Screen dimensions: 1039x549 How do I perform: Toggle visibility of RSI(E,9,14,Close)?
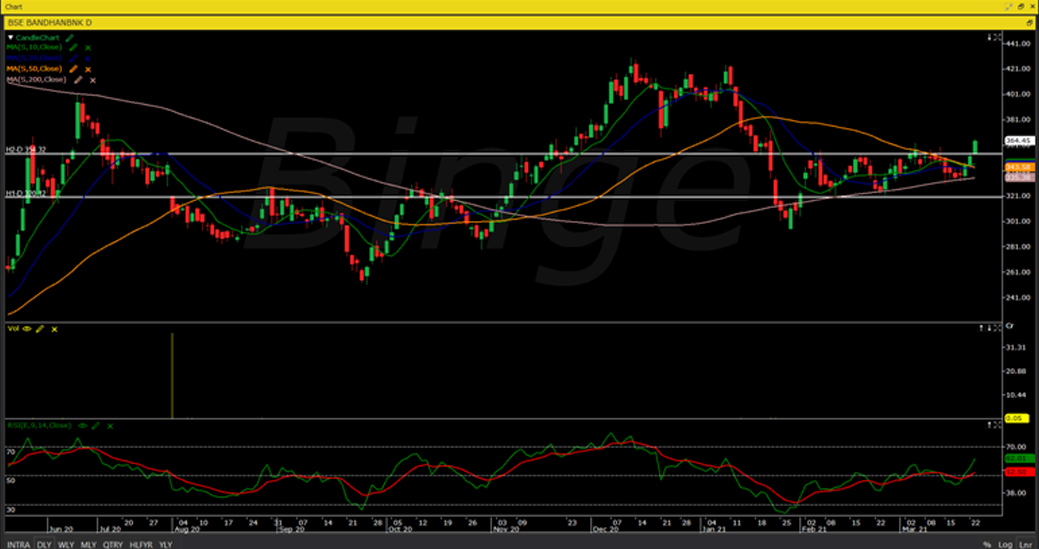coord(83,425)
